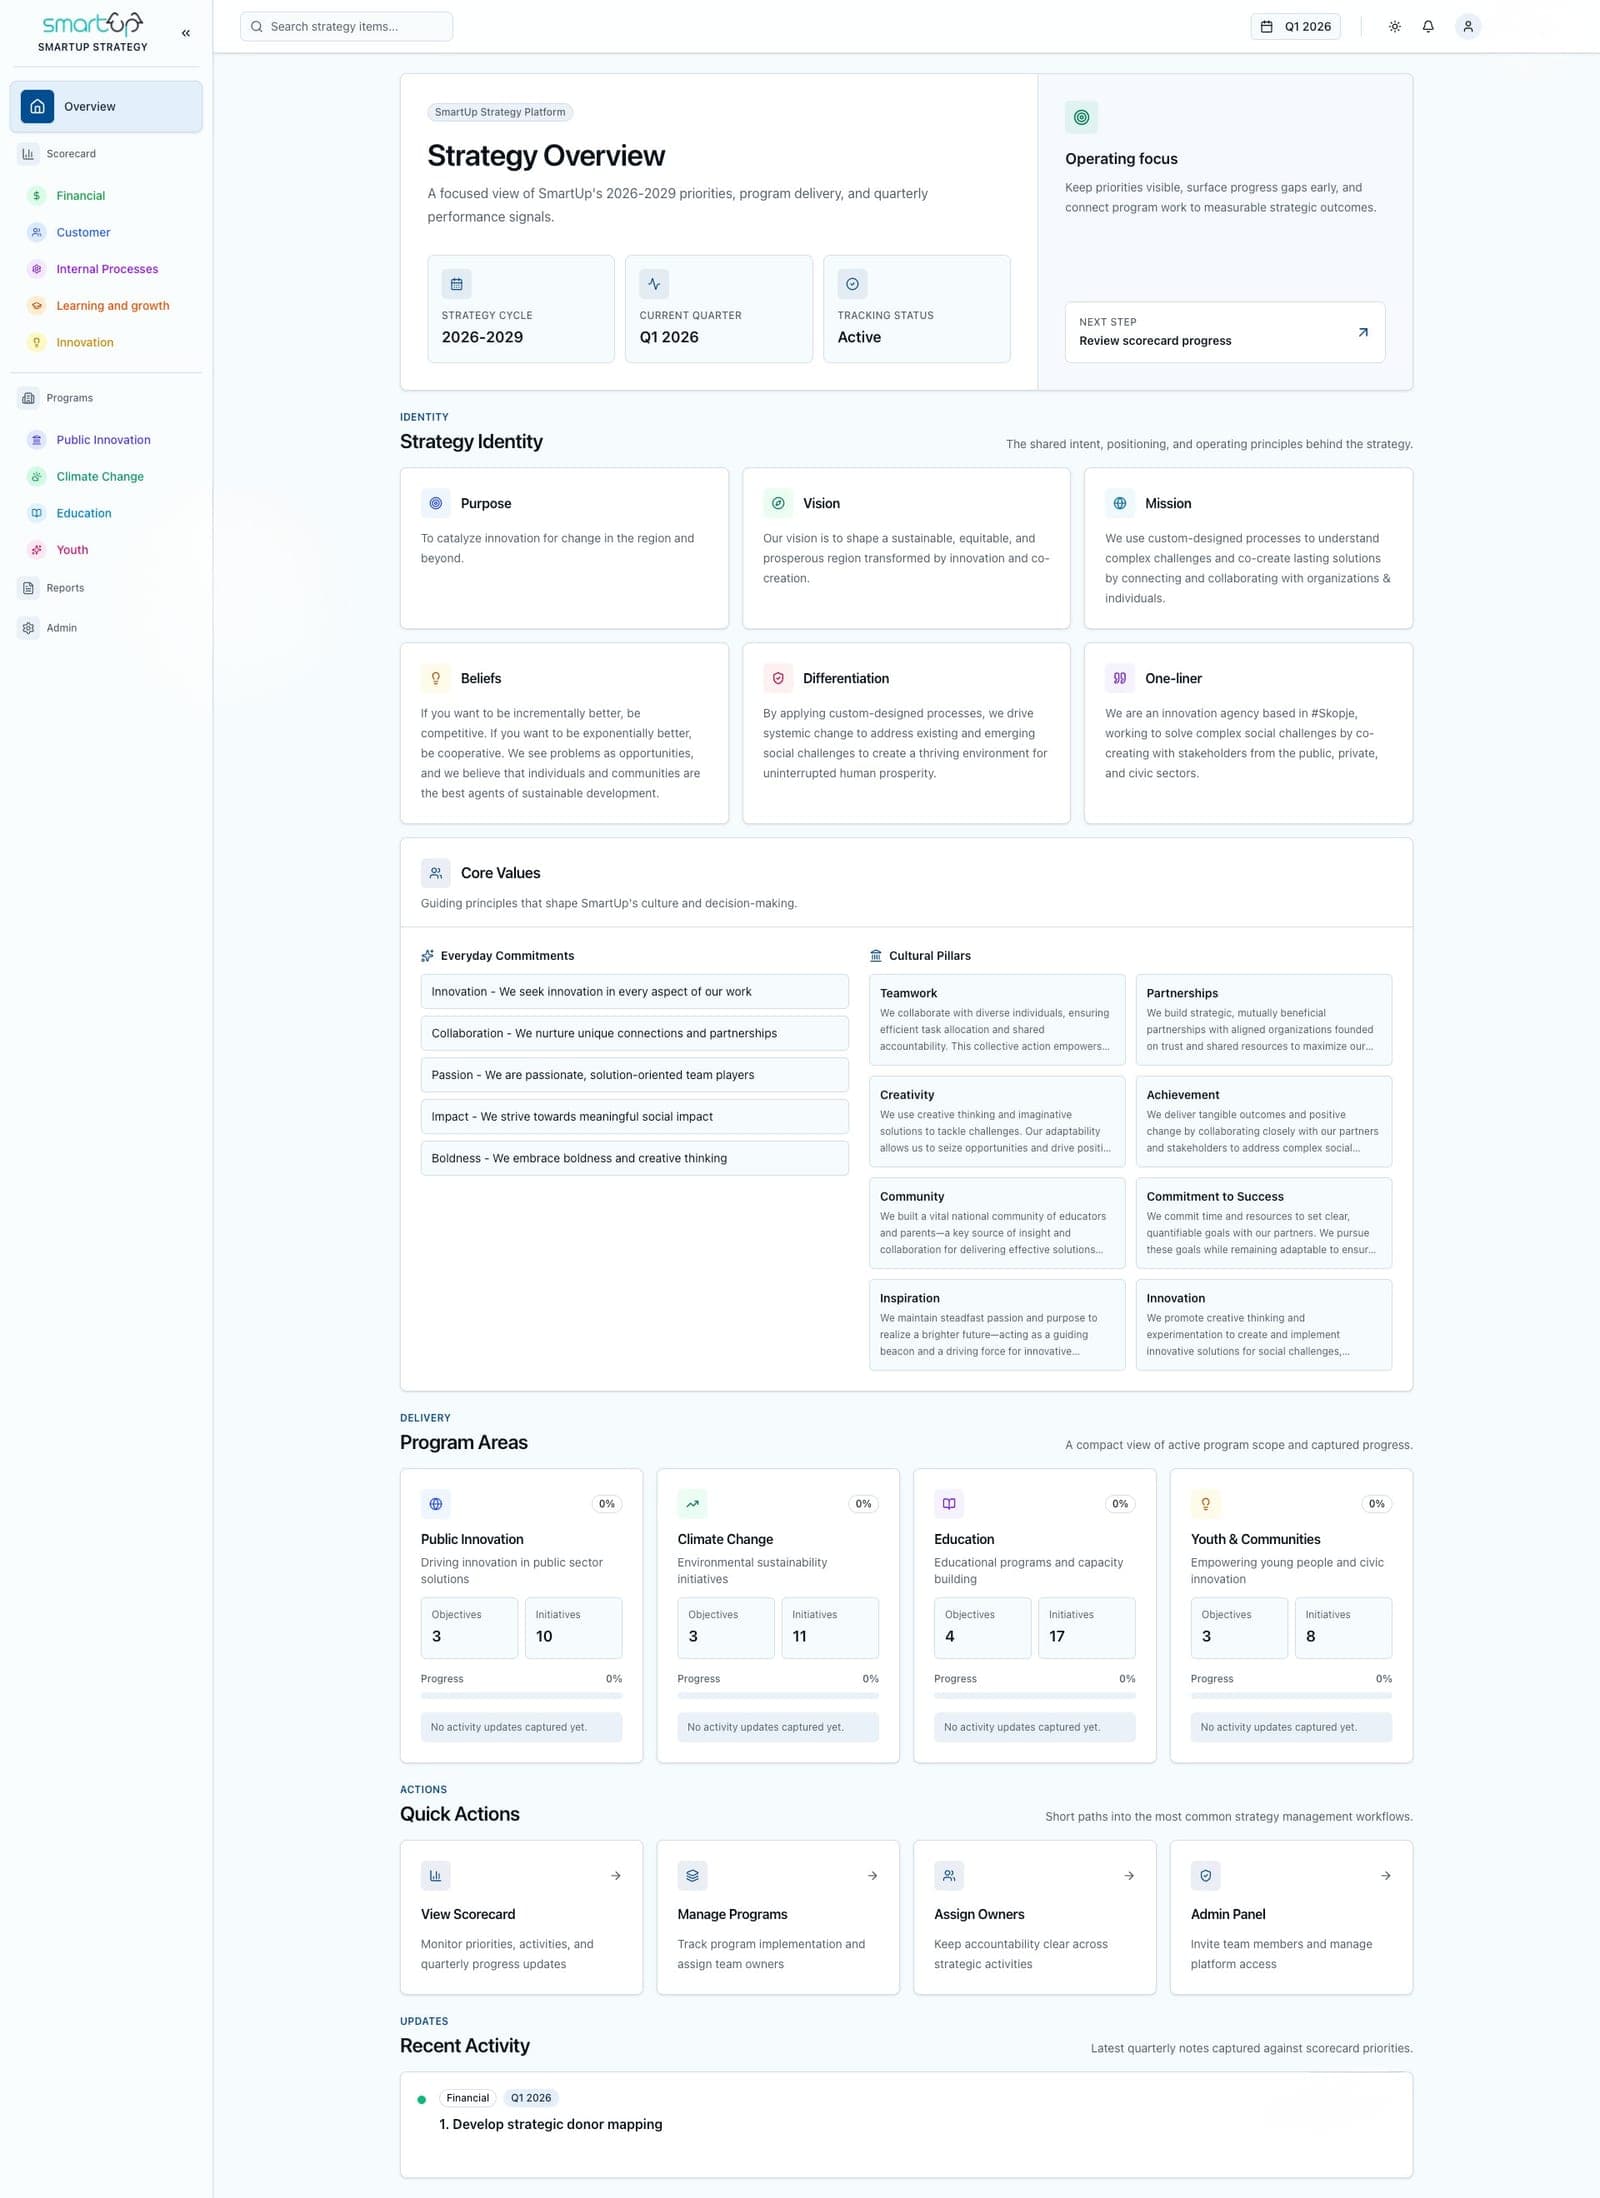Click the Strategy Cycle calendar icon
Viewport: 1600px width, 2198px height.
click(456, 284)
